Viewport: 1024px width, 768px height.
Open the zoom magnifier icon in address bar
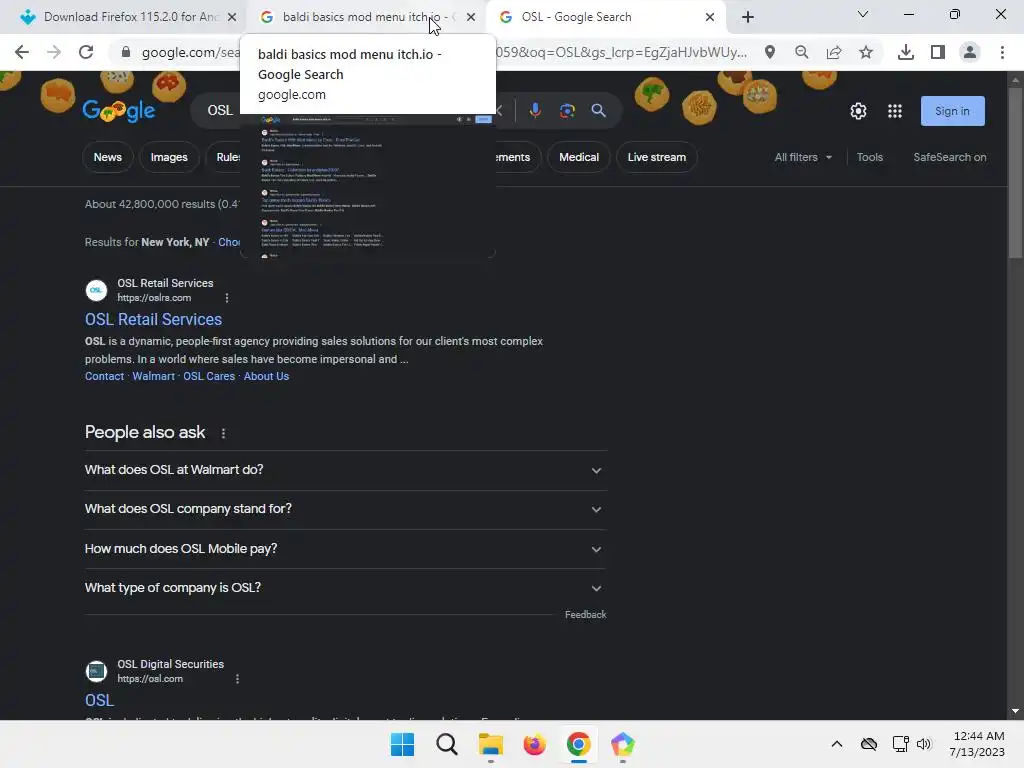pos(801,52)
